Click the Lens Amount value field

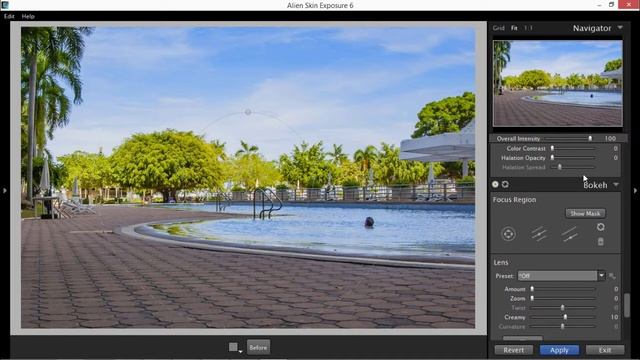[x=616, y=289]
